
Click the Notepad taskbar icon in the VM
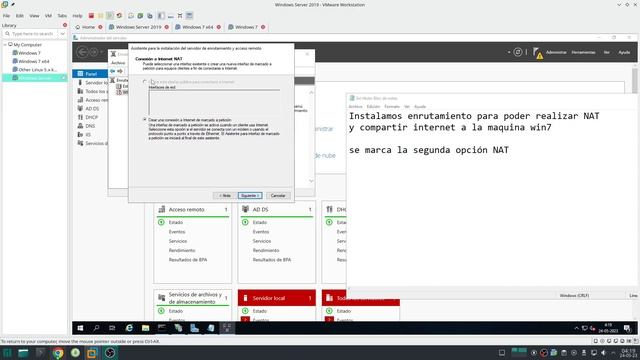click(211, 328)
